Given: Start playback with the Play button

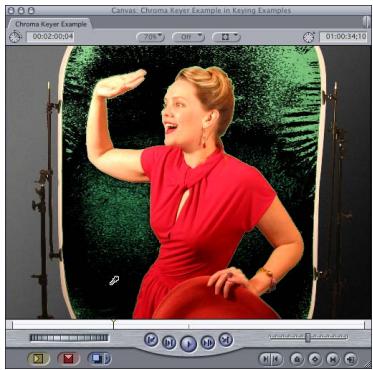Looking at the screenshot, I should point(189,344).
